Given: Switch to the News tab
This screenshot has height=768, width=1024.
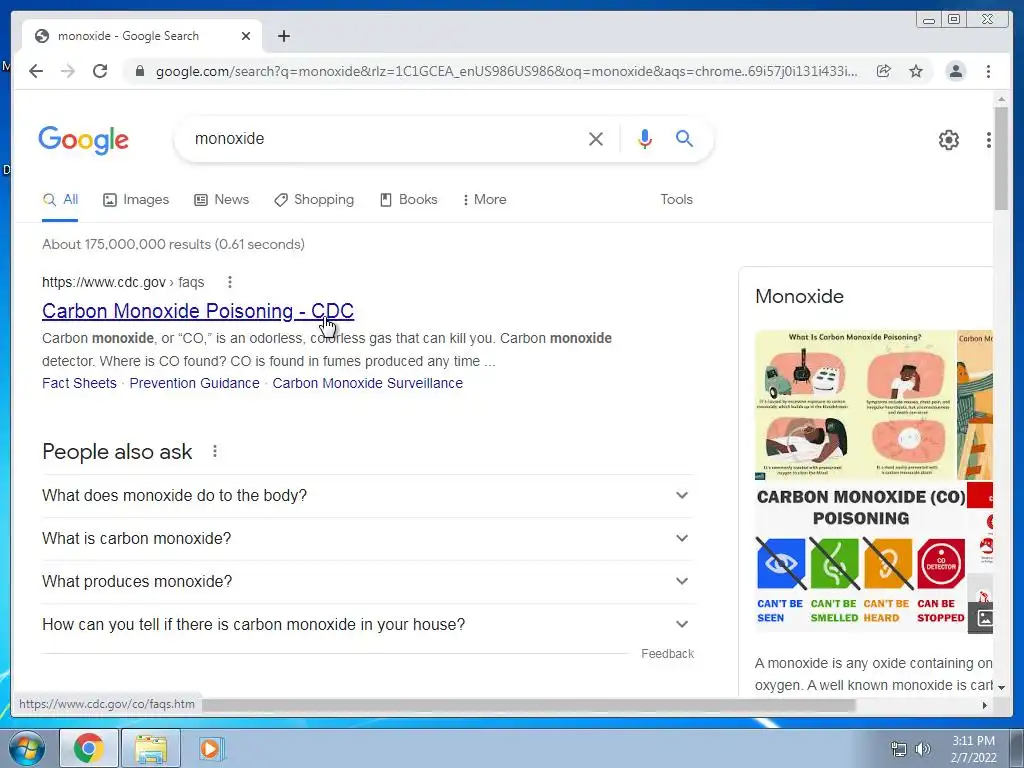Looking at the screenshot, I should tap(221, 200).
